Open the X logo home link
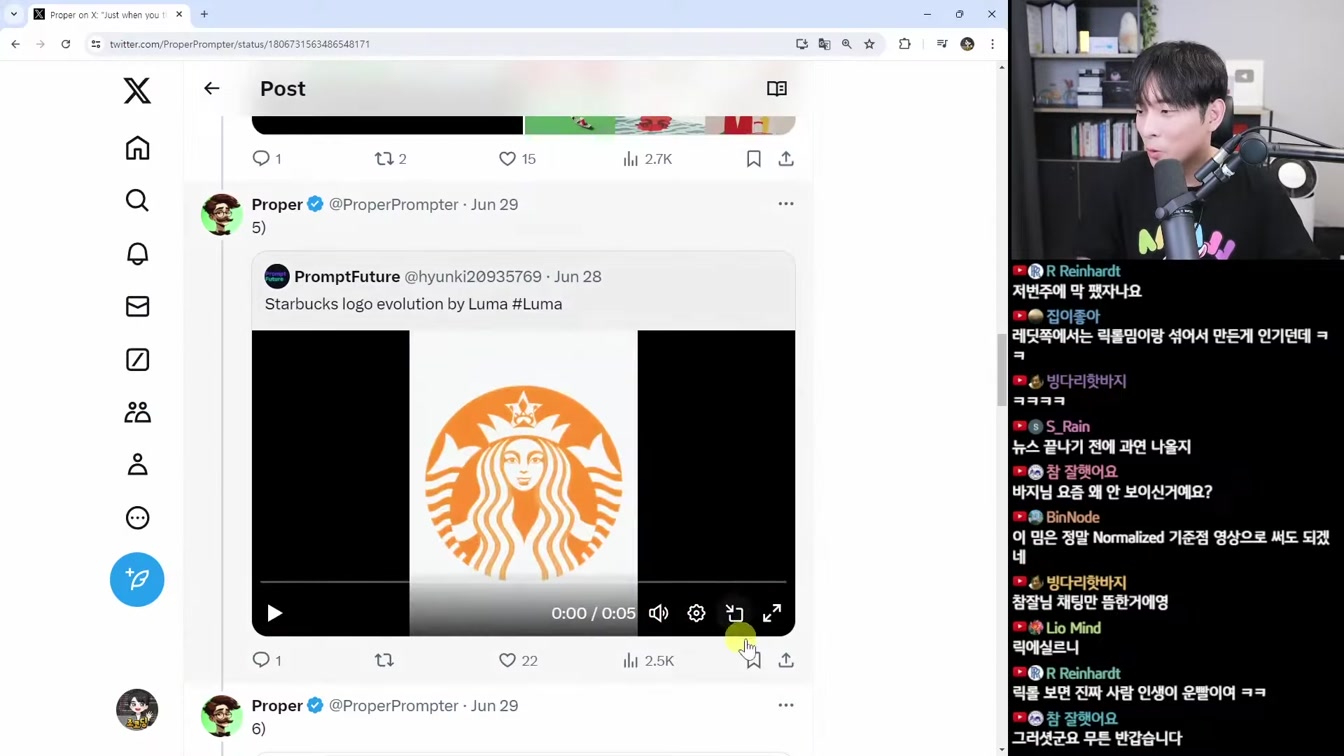1344x756 pixels. (137, 91)
